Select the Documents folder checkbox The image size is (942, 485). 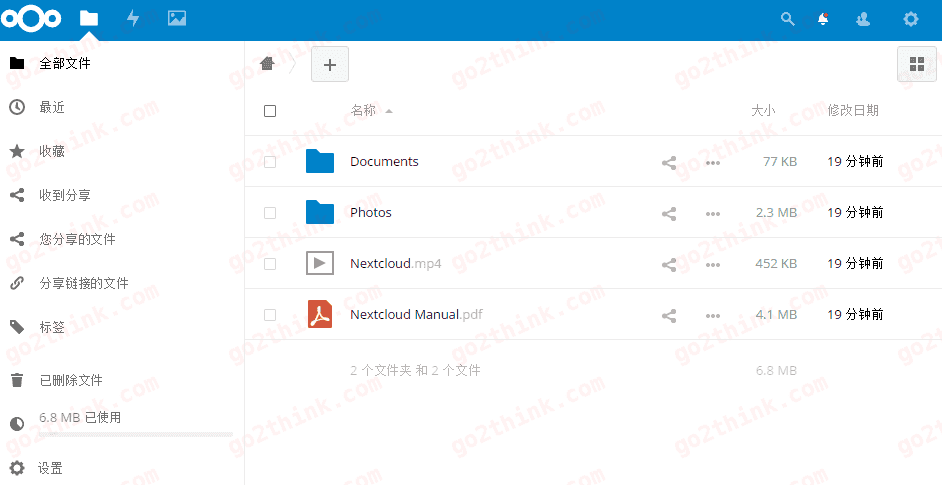point(270,162)
